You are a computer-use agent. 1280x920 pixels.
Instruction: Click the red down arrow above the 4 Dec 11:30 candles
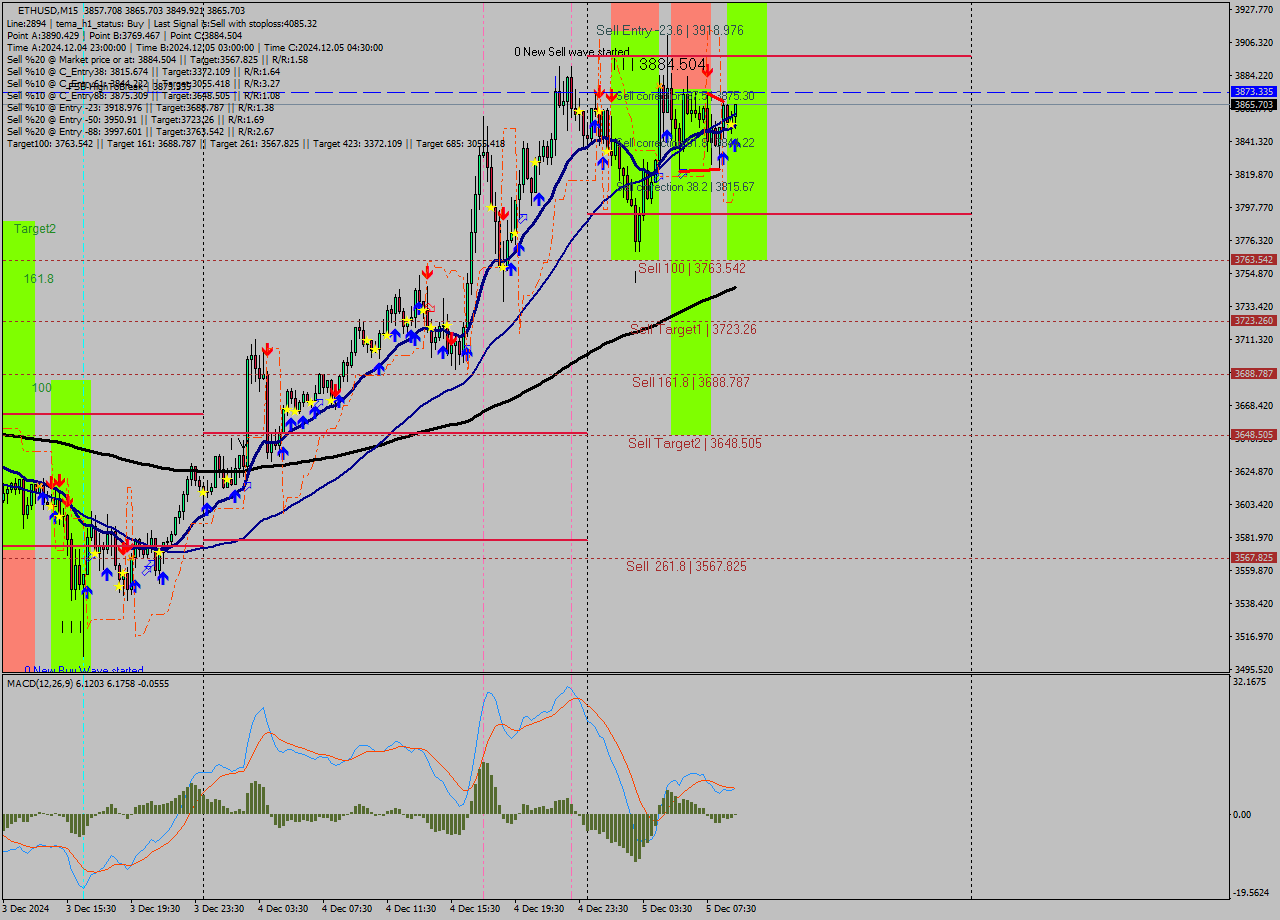pos(427,272)
